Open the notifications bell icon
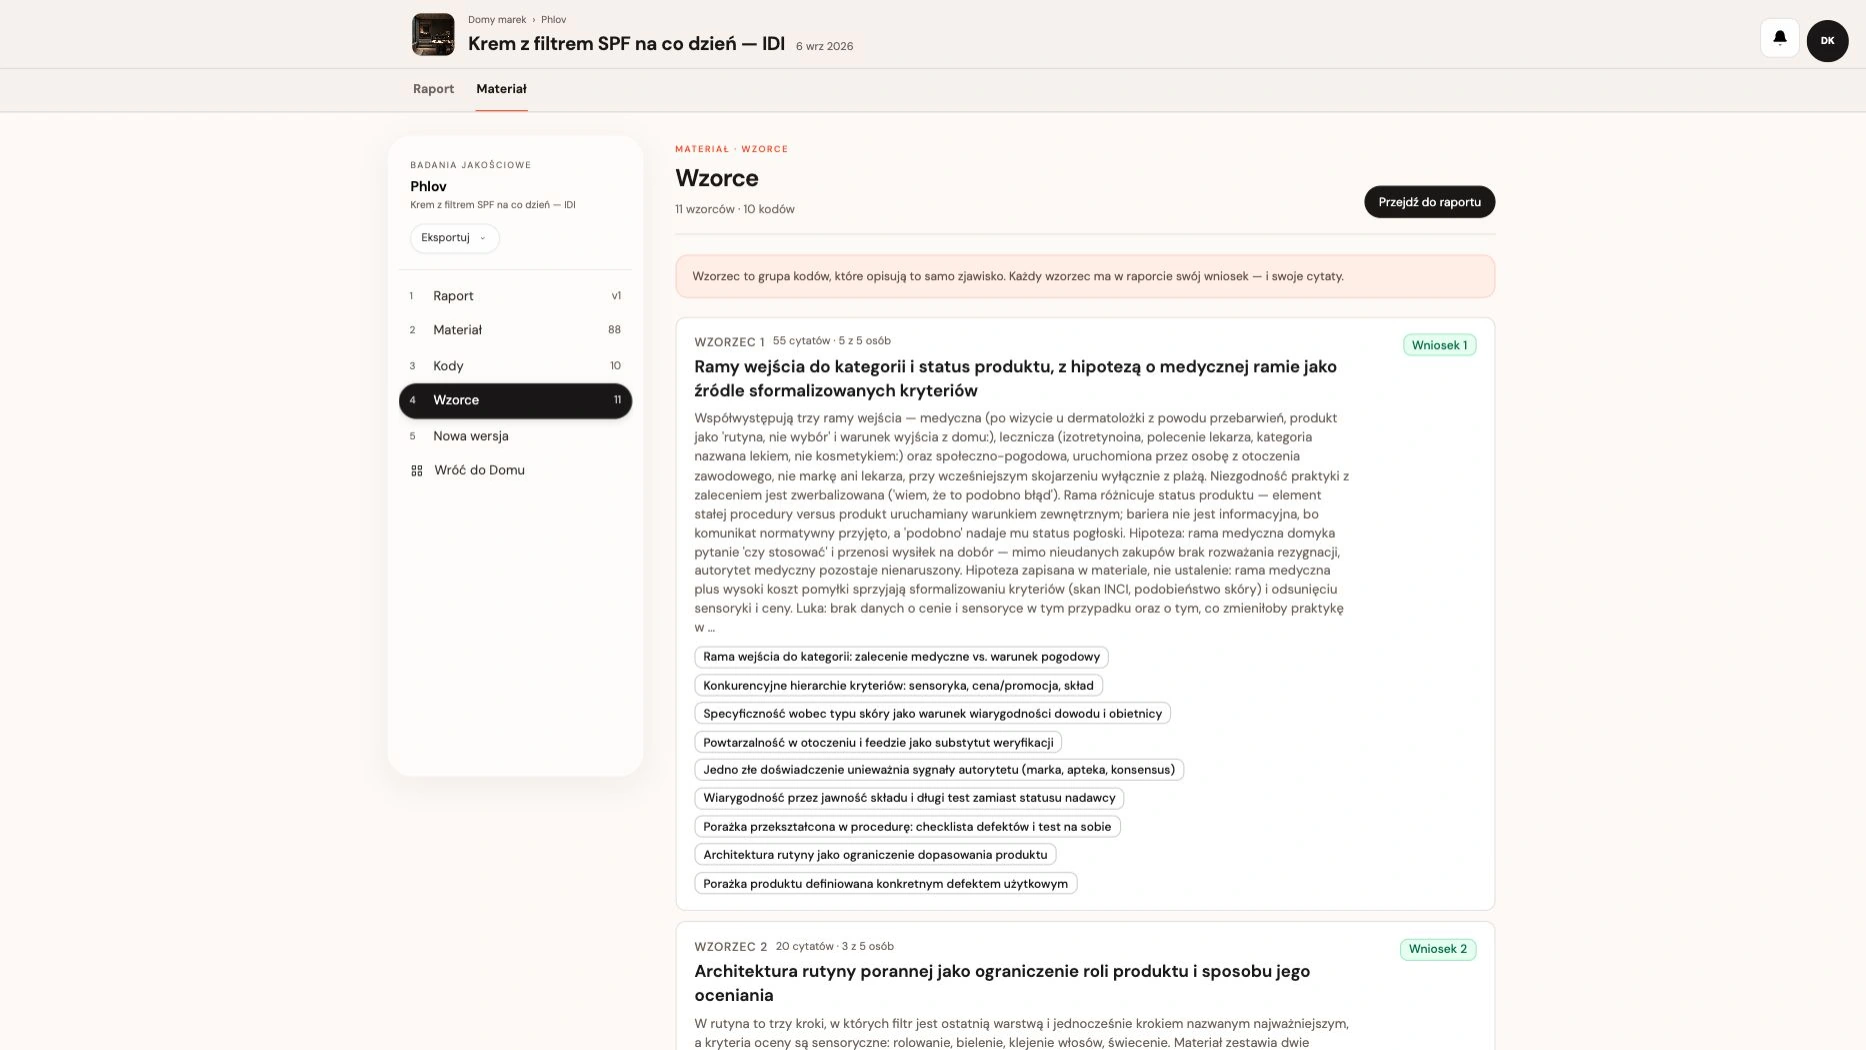 point(1779,38)
